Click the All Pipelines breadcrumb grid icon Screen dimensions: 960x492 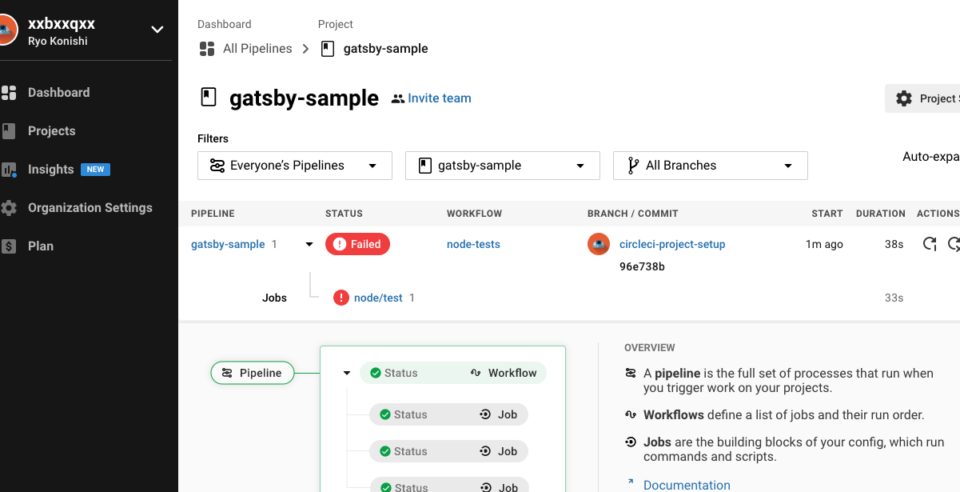[207, 49]
